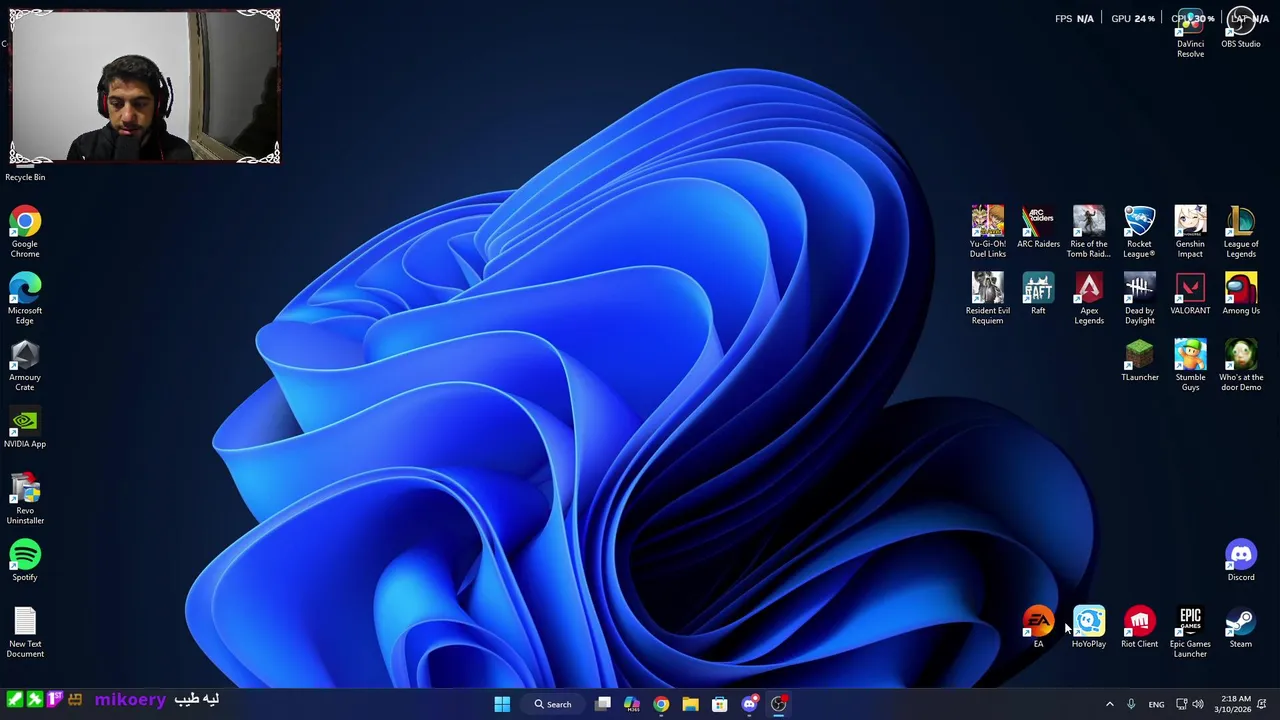The image size is (1280, 720).
Task: Open the Windows Start menu
Action: tap(502, 704)
